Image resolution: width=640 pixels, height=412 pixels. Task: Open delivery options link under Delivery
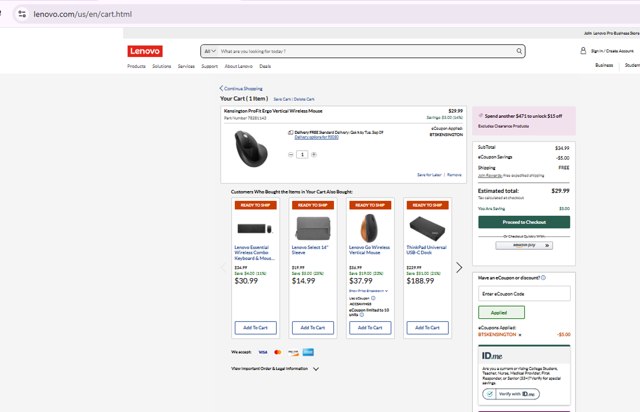316,137
